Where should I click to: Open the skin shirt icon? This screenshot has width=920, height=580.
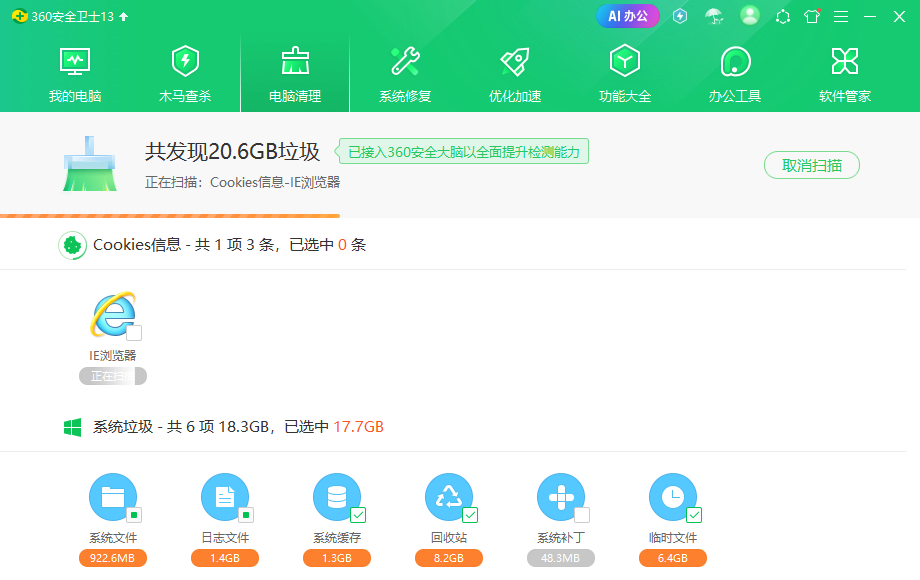pyautogui.click(x=812, y=16)
